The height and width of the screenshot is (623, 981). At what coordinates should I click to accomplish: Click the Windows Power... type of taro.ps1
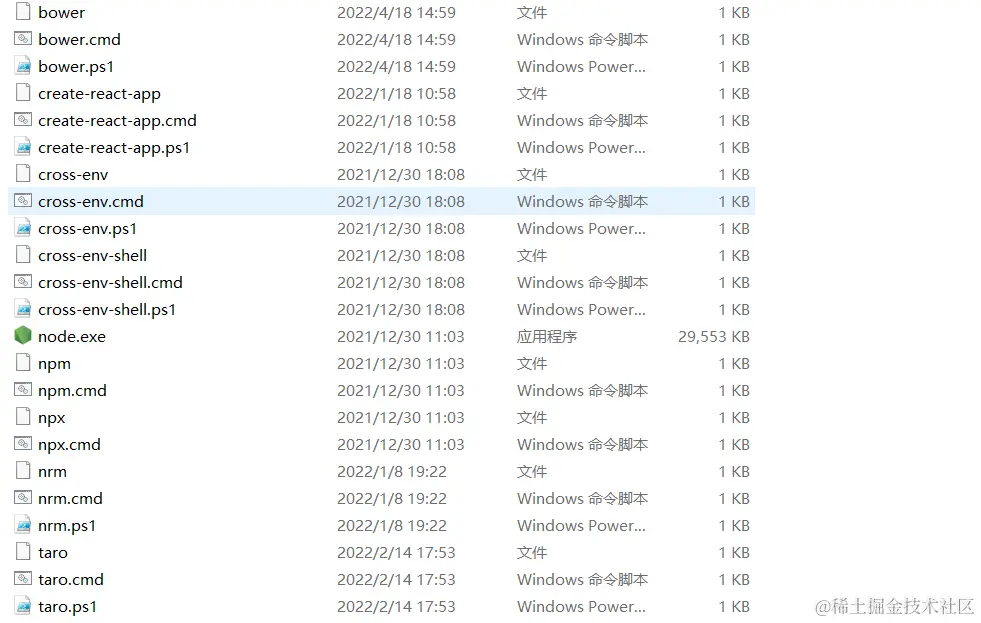(x=581, y=607)
